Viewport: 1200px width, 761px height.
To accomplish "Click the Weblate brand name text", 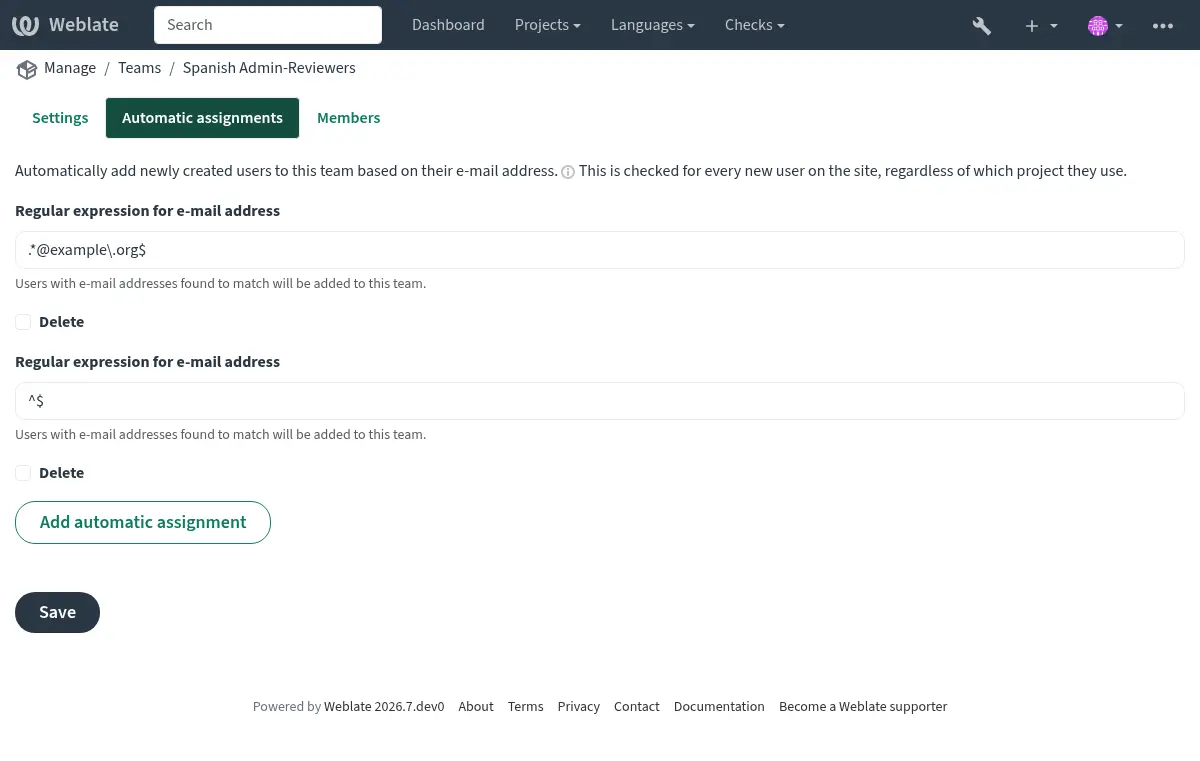I will pyautogui.click(x=84, y=25).
